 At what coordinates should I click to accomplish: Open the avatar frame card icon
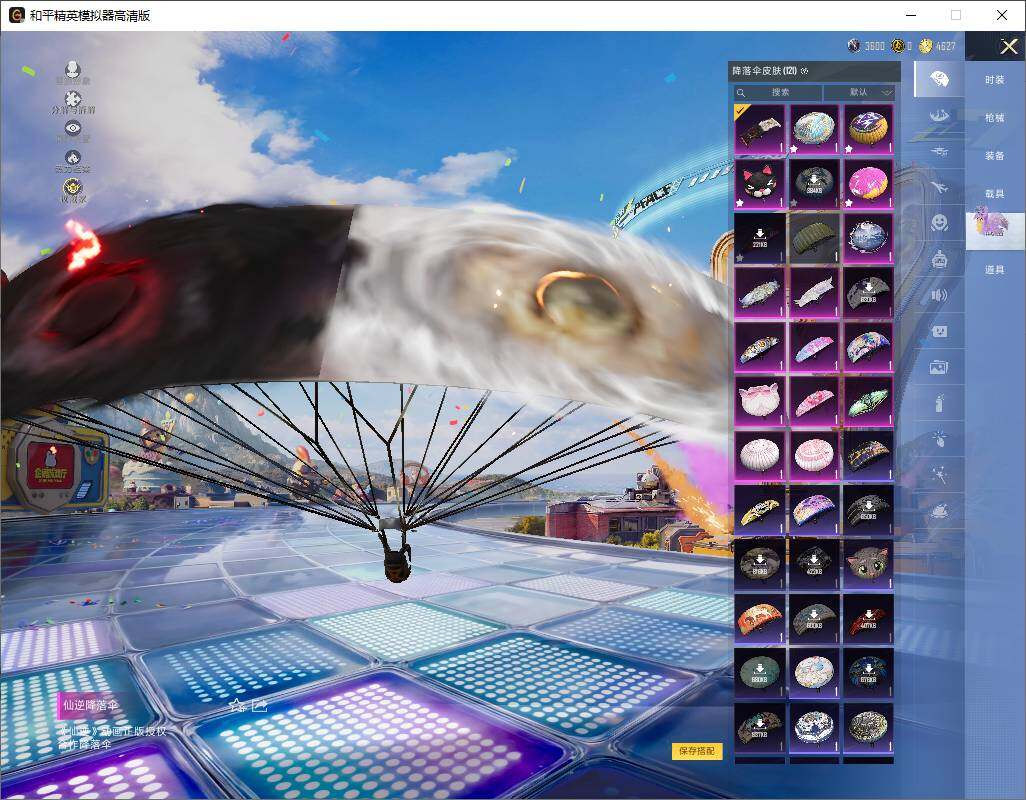point(939,332)
